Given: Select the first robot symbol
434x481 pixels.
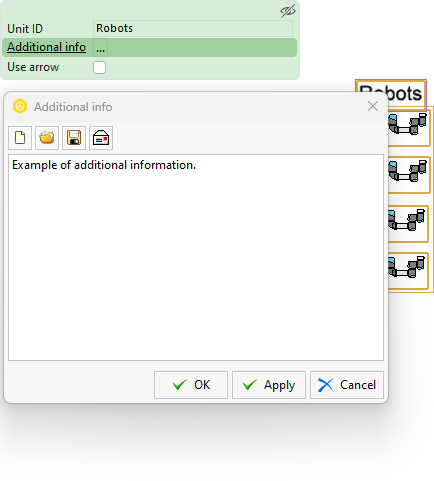Looking at the screenshot, I should coord(409,127).
